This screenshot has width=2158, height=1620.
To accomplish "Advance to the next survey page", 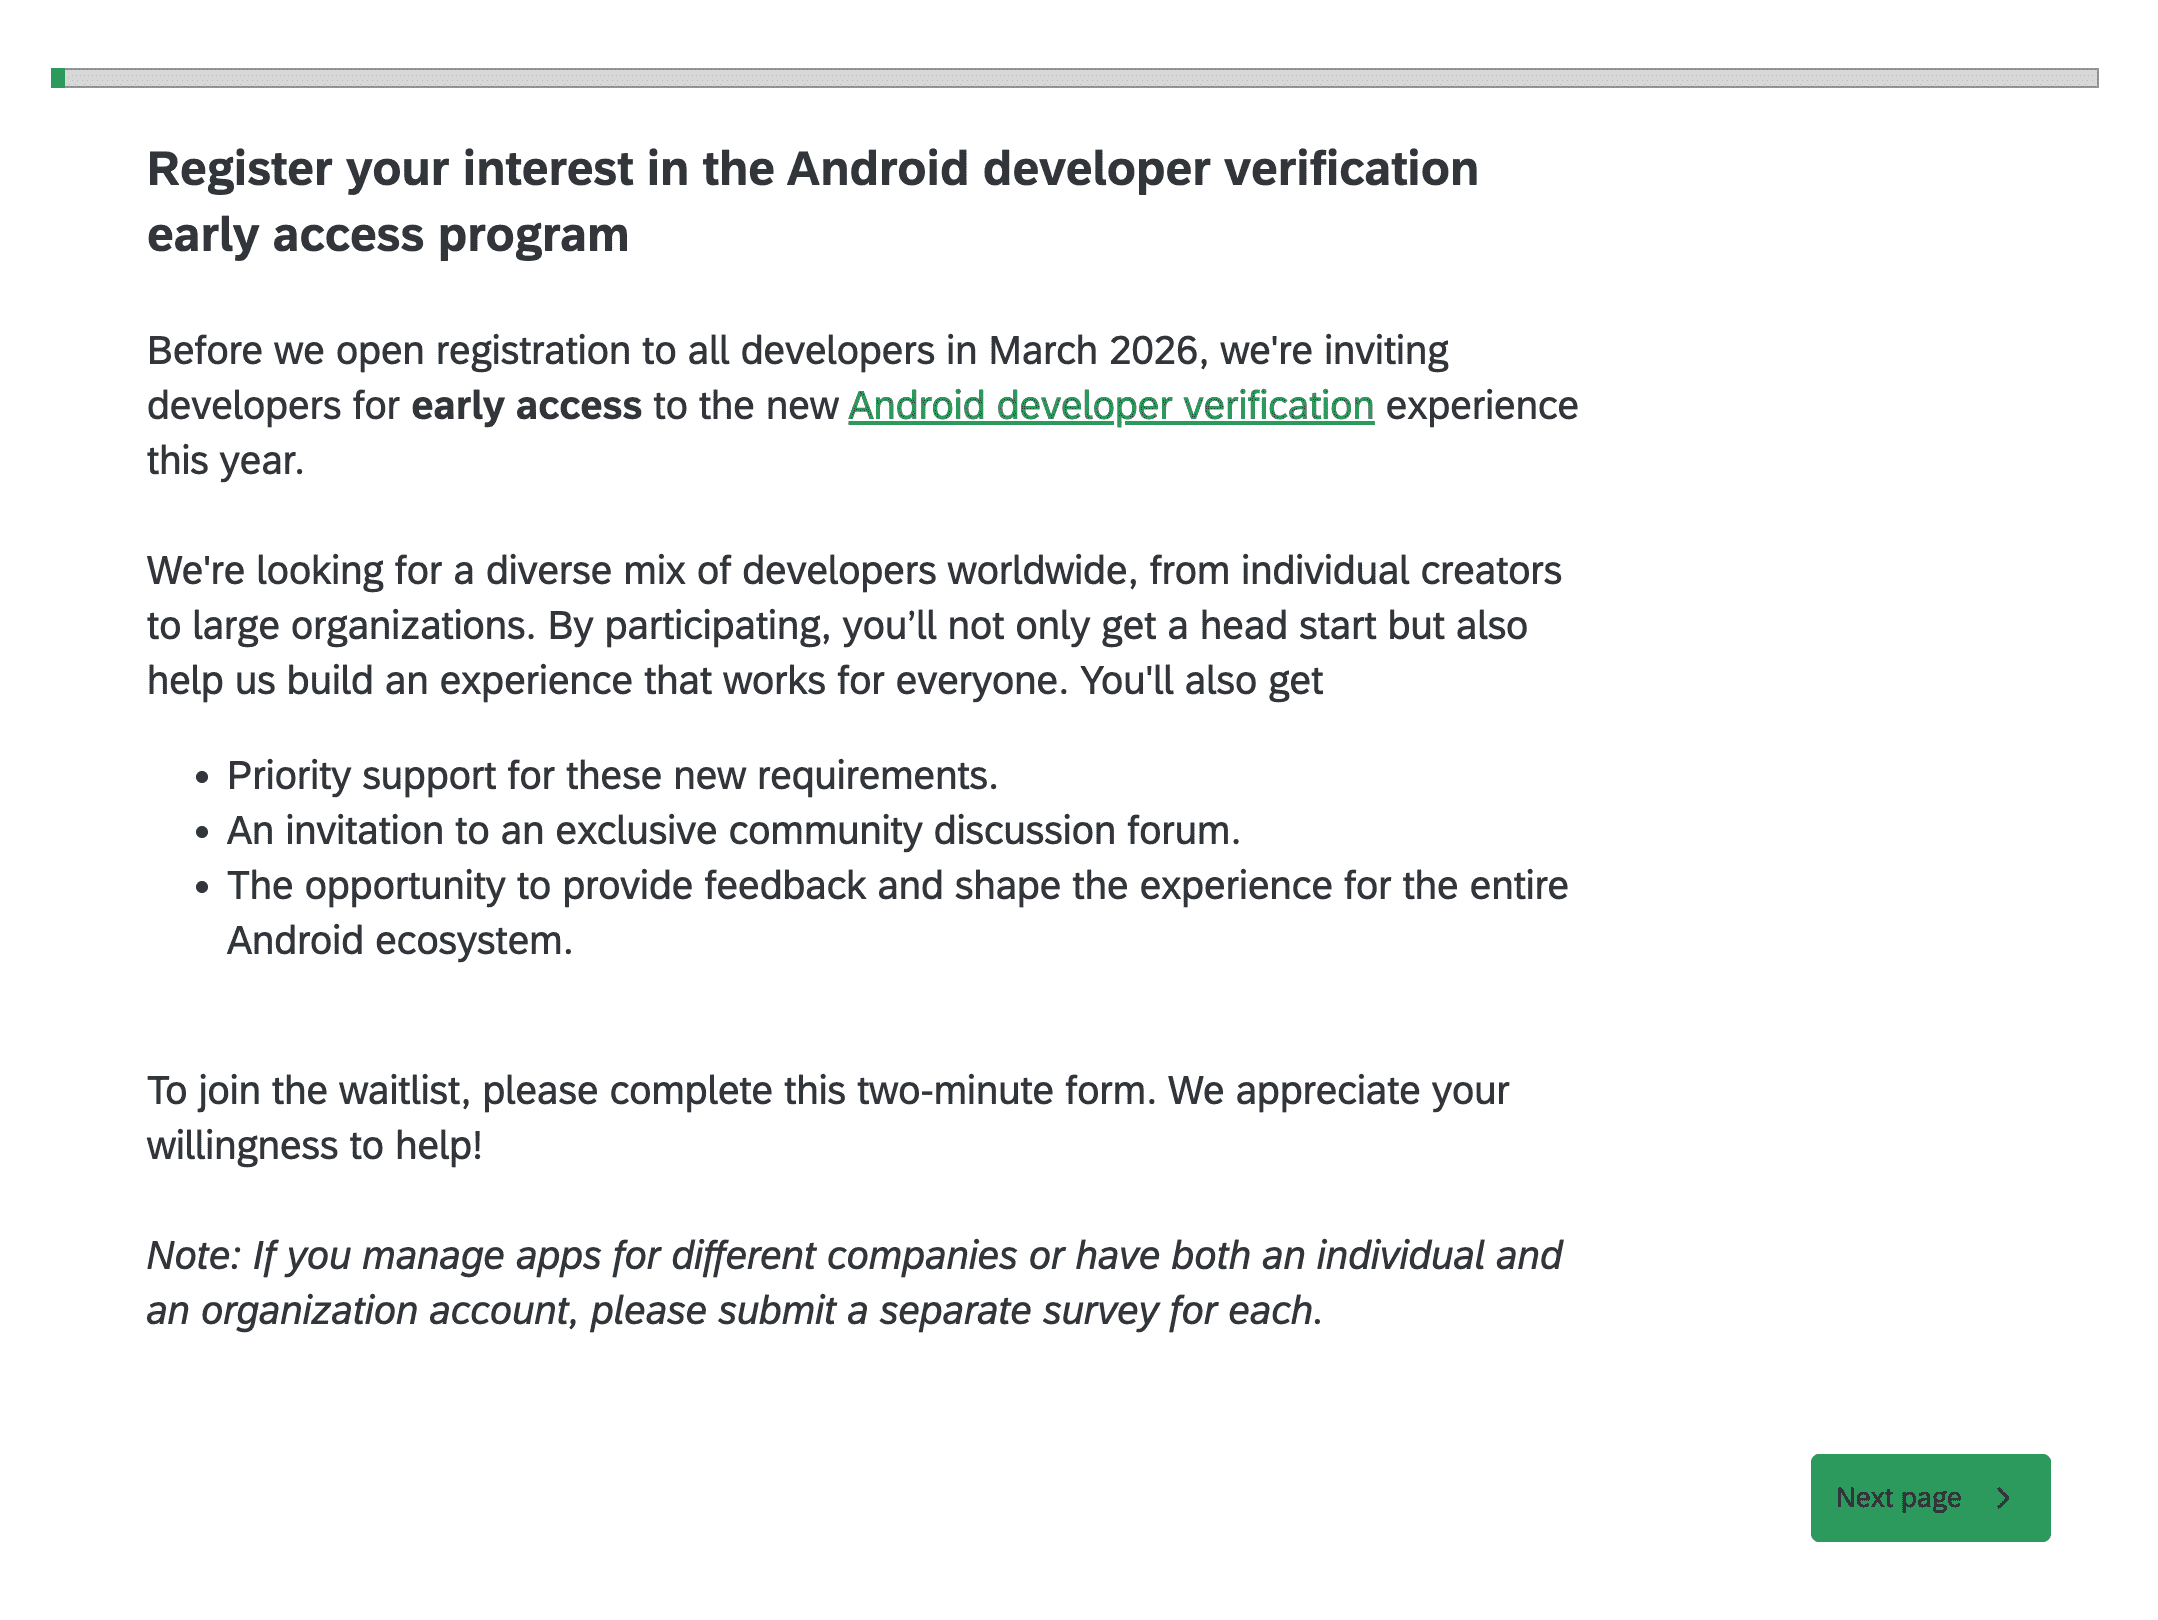I will tap(1930, 1497).
